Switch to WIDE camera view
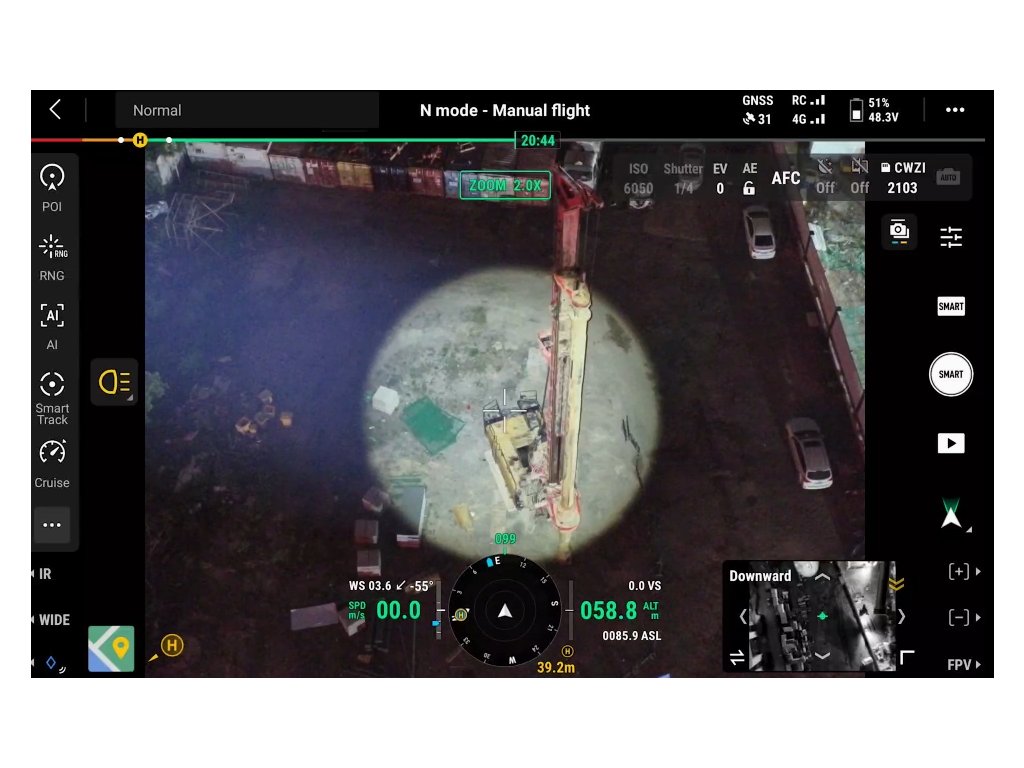This screenshot has width=1024, height=768. [52, 620]
